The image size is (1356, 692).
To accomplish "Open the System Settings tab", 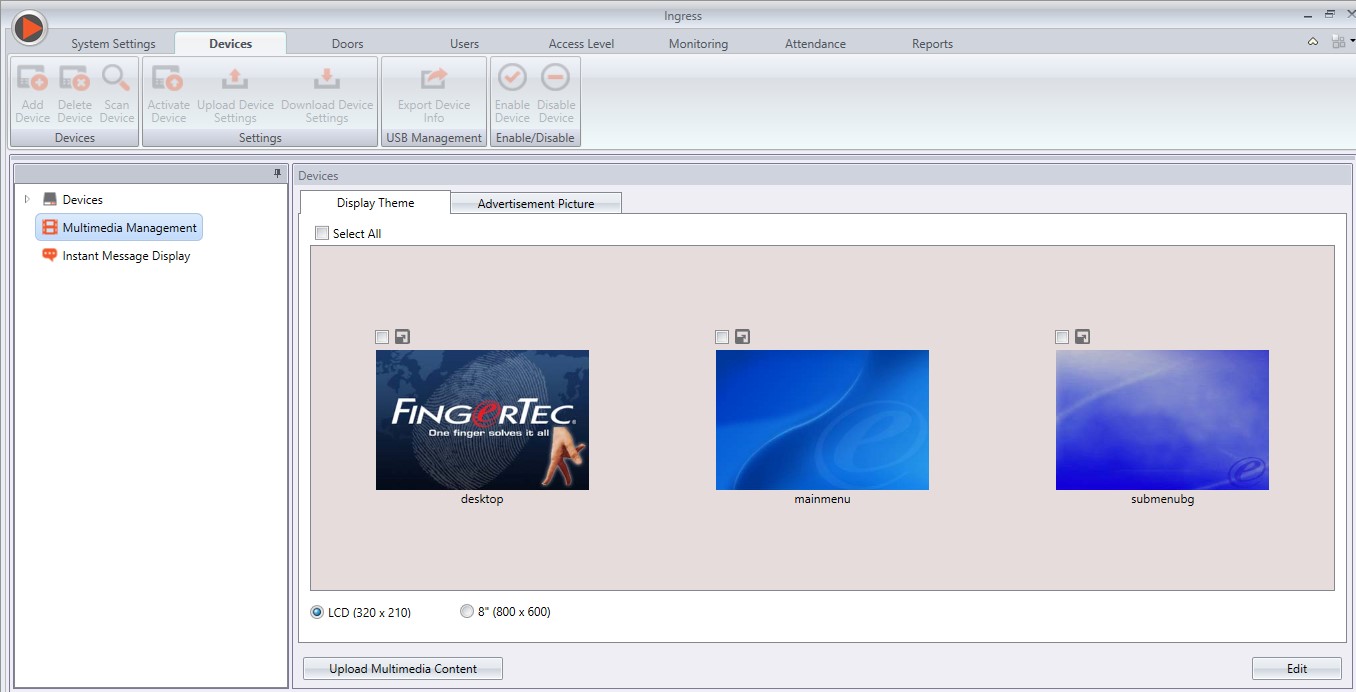I will [113, 44].
